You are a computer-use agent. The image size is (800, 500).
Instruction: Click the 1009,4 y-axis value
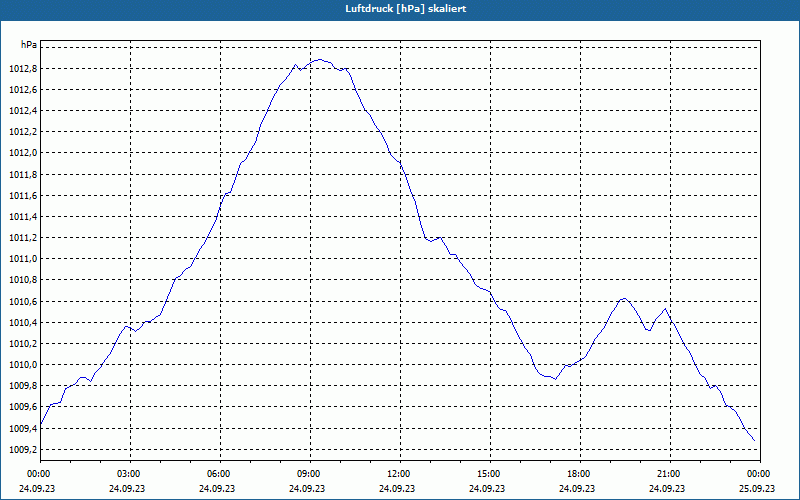[23, 429]
